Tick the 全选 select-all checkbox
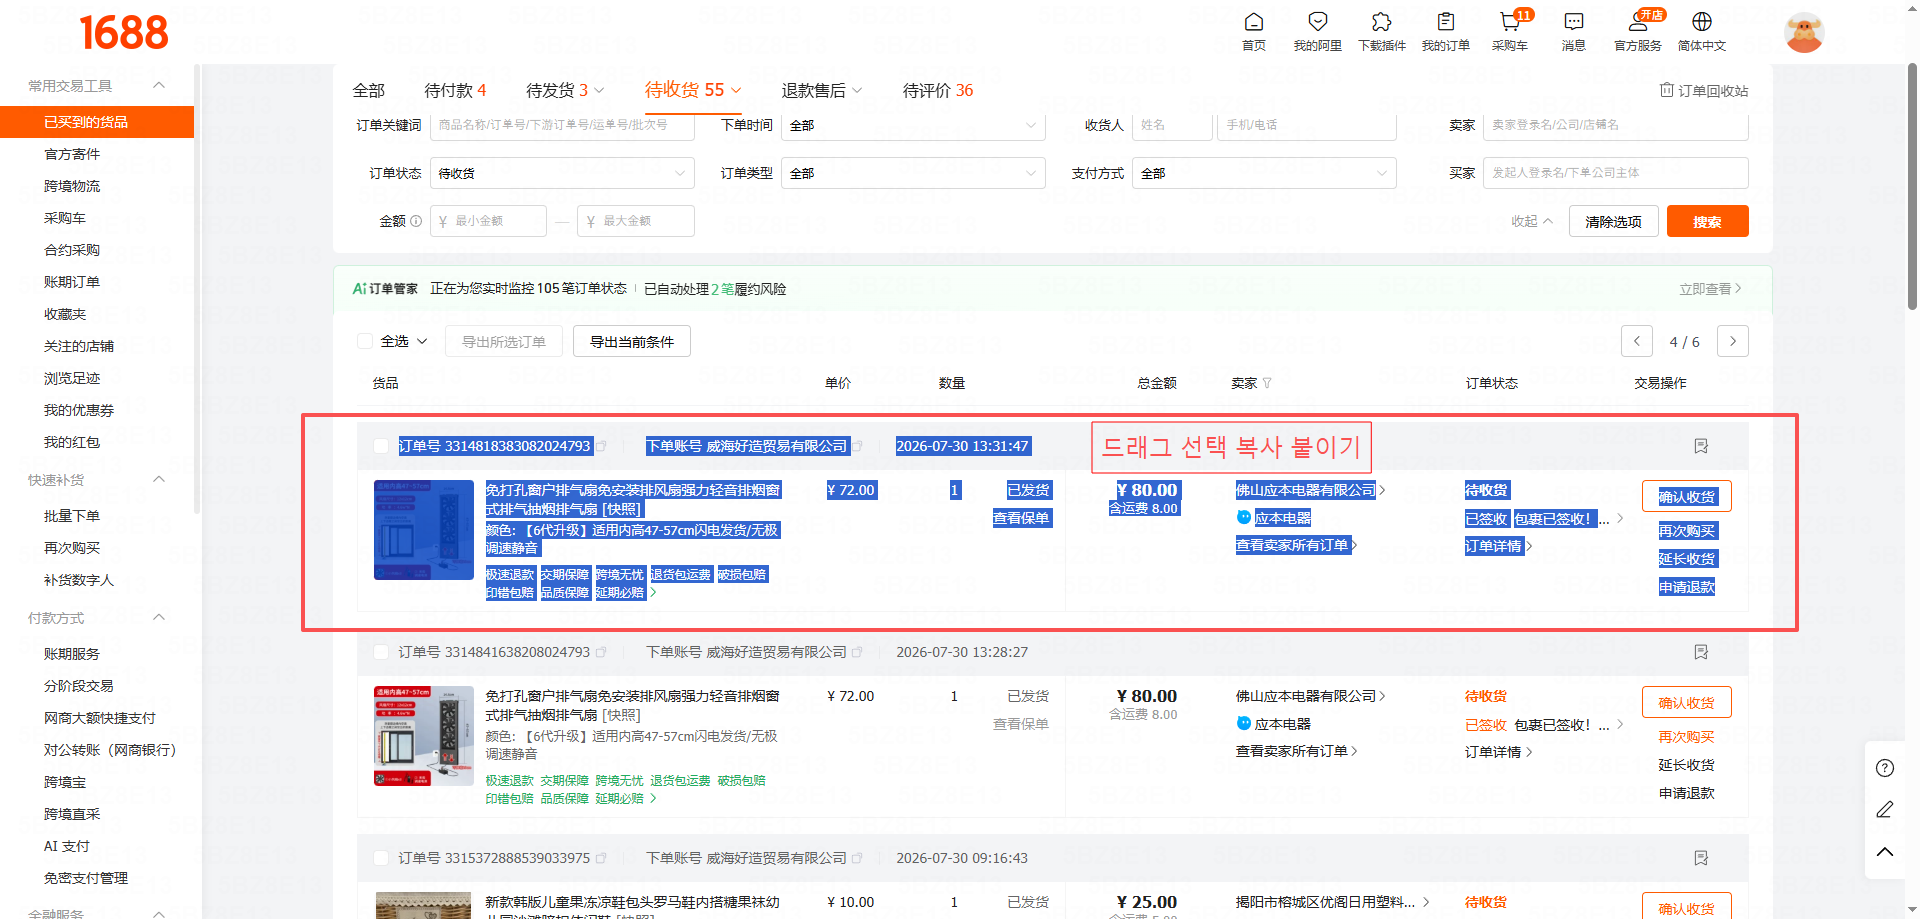Screen dimensions: 1920x919 [365, 341]
